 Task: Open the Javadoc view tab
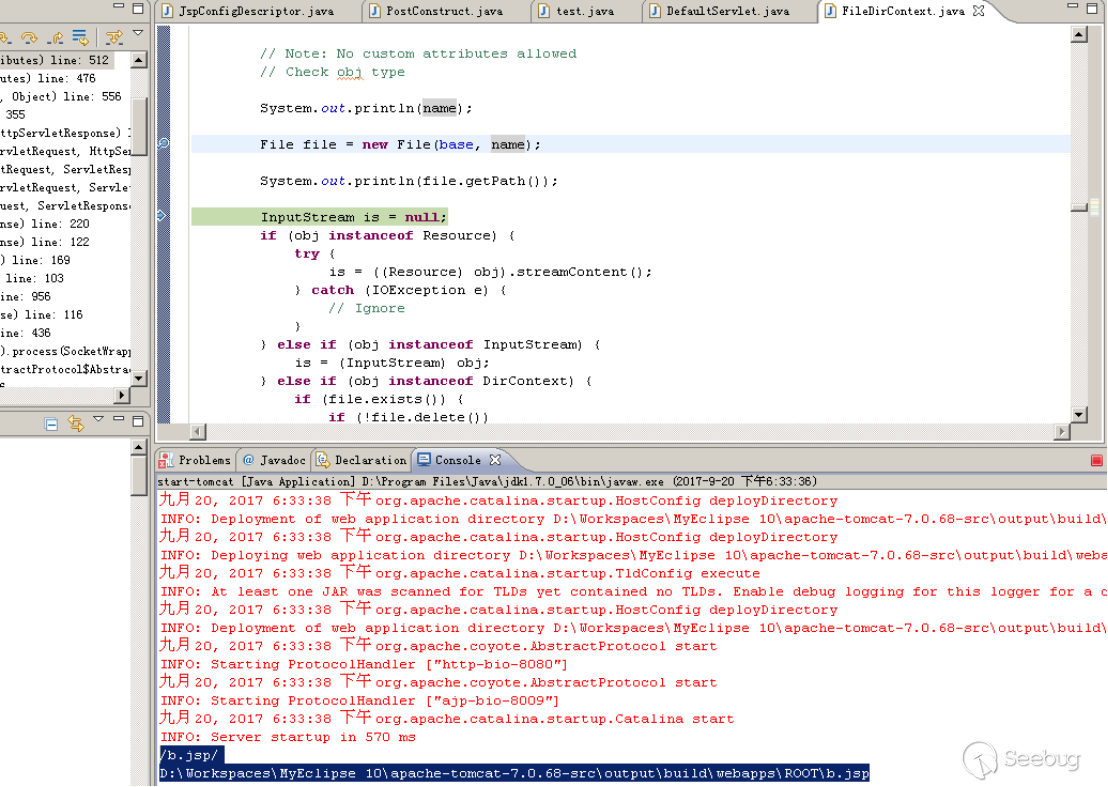tap(274, 460)
